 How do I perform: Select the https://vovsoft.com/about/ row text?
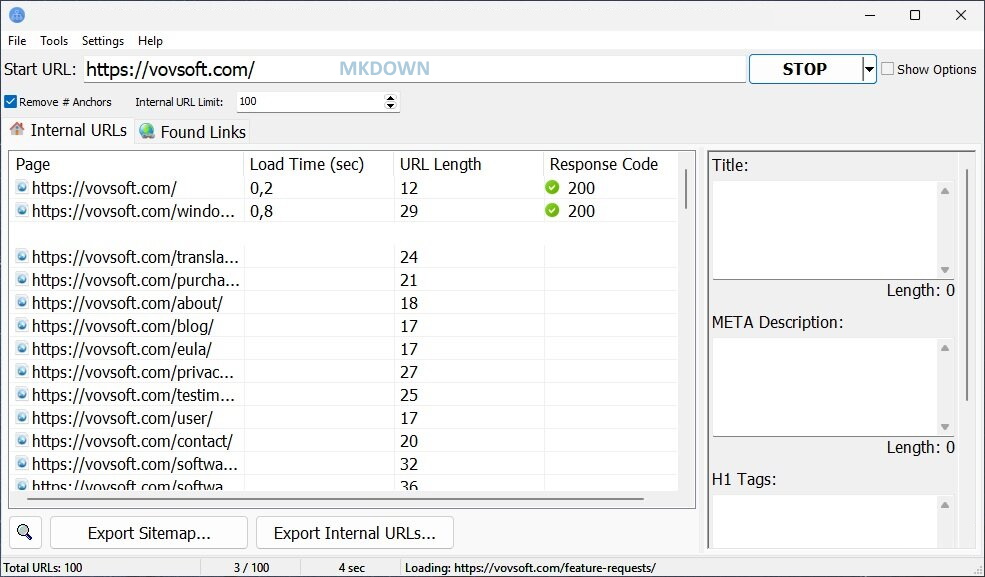tap(128, 303)
